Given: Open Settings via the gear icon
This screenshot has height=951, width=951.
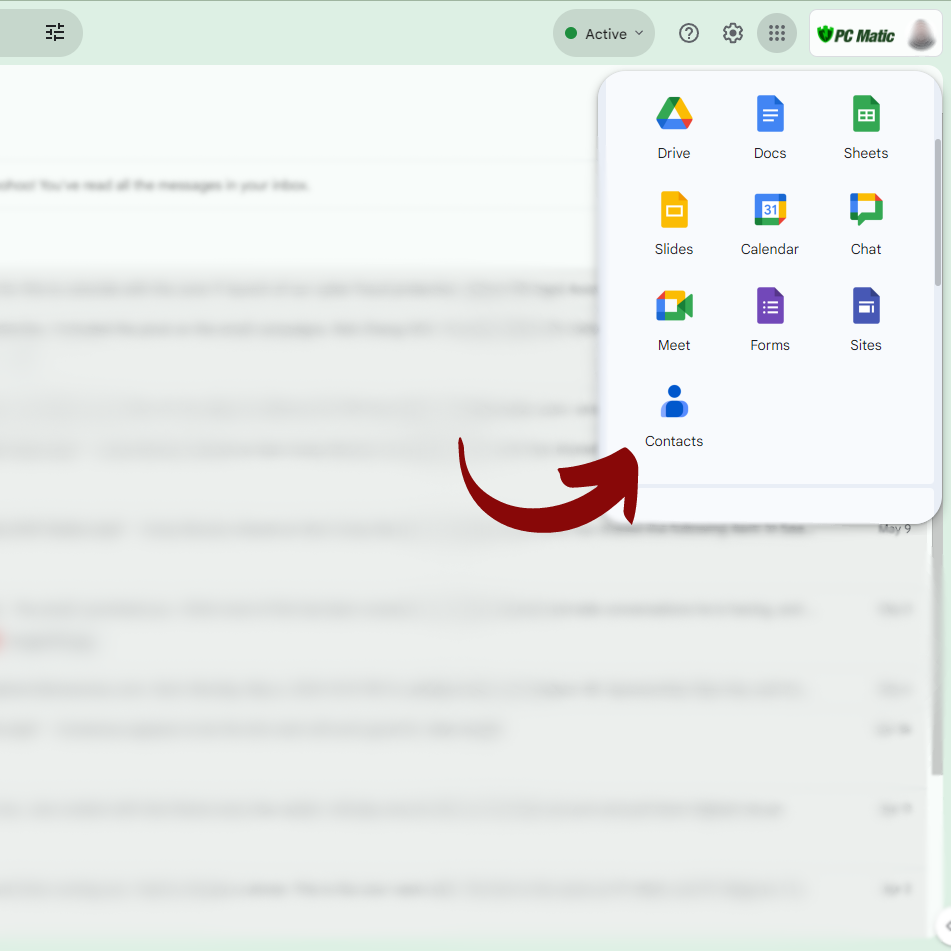Looking at the screenshot, I should (x=733, y=34).
